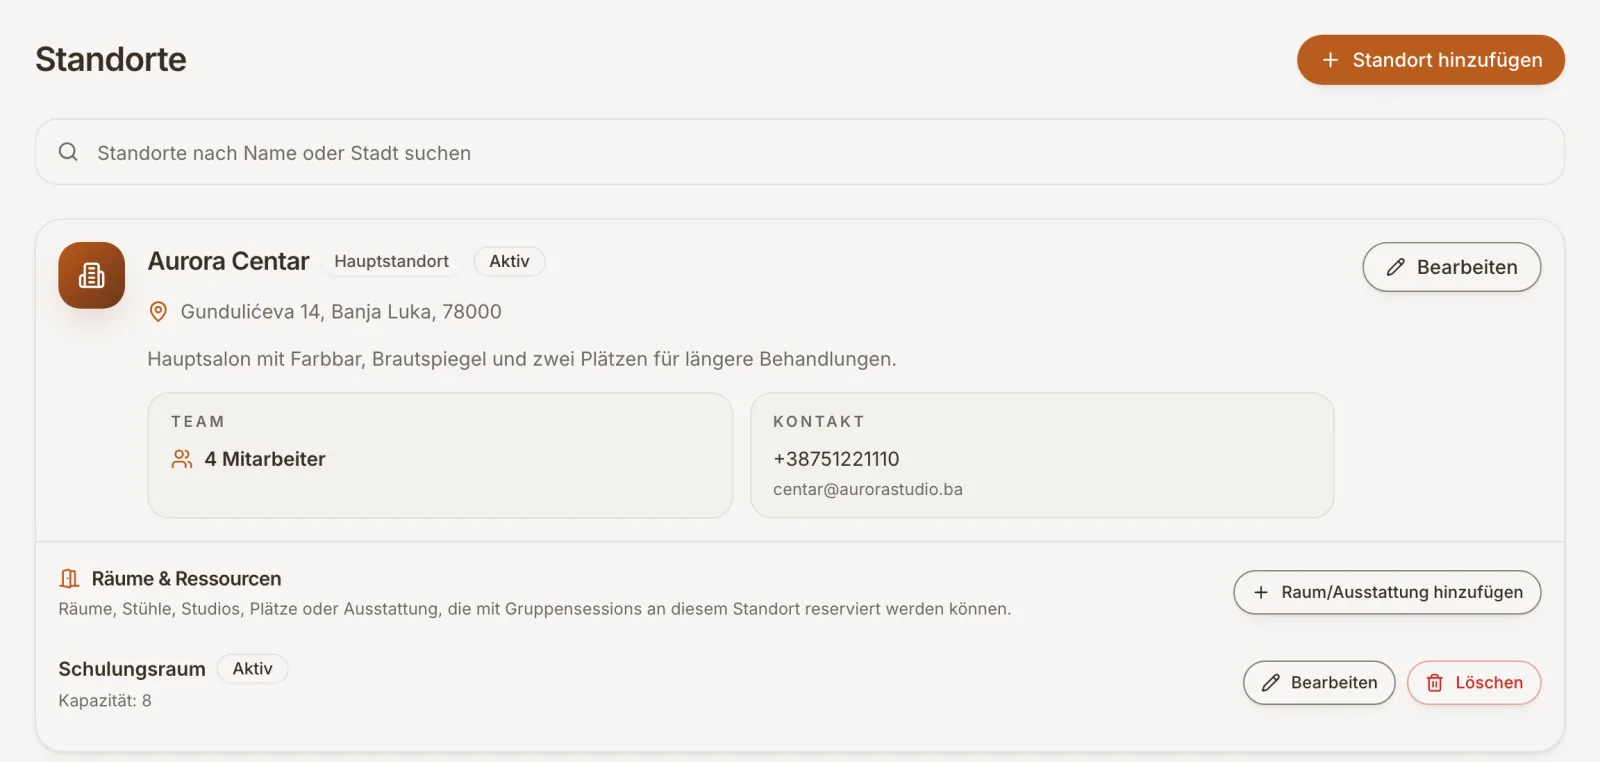Click phone number +38751221110

[x=836, y=459]
